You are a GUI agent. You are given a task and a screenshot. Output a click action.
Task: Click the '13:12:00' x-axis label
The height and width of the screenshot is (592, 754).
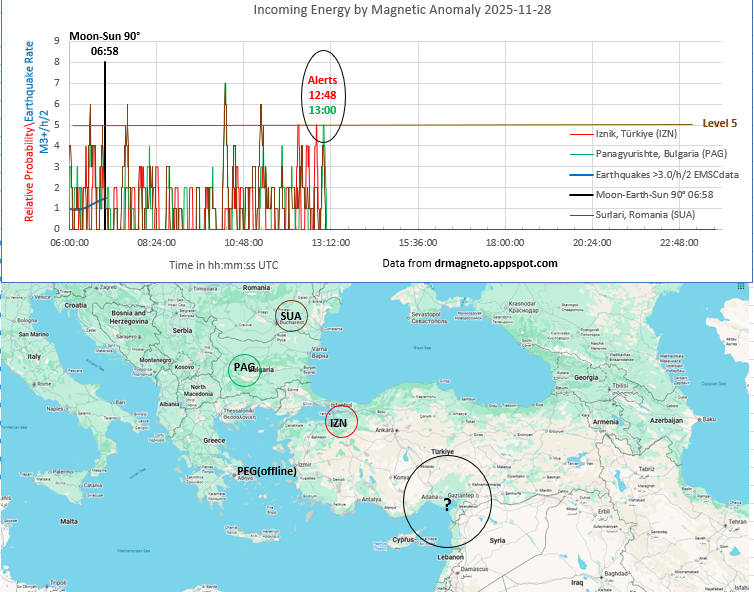331,243
